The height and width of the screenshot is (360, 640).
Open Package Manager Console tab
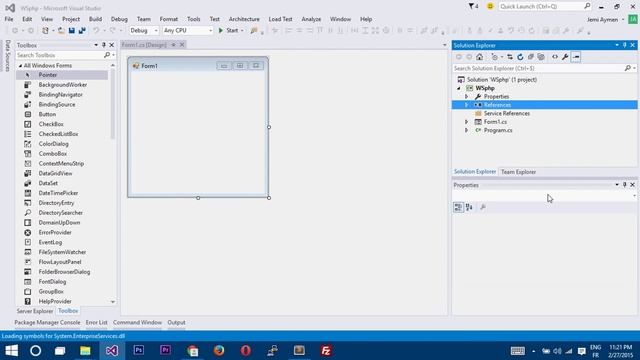click(47, 322)
